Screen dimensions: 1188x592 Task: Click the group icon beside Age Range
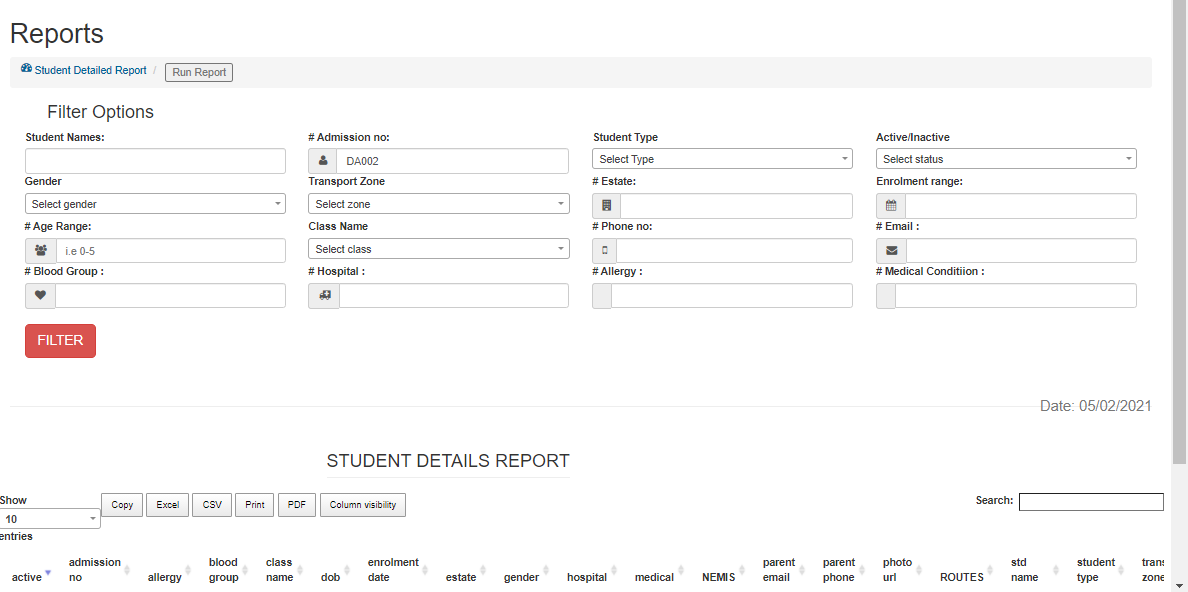point(41,251)
